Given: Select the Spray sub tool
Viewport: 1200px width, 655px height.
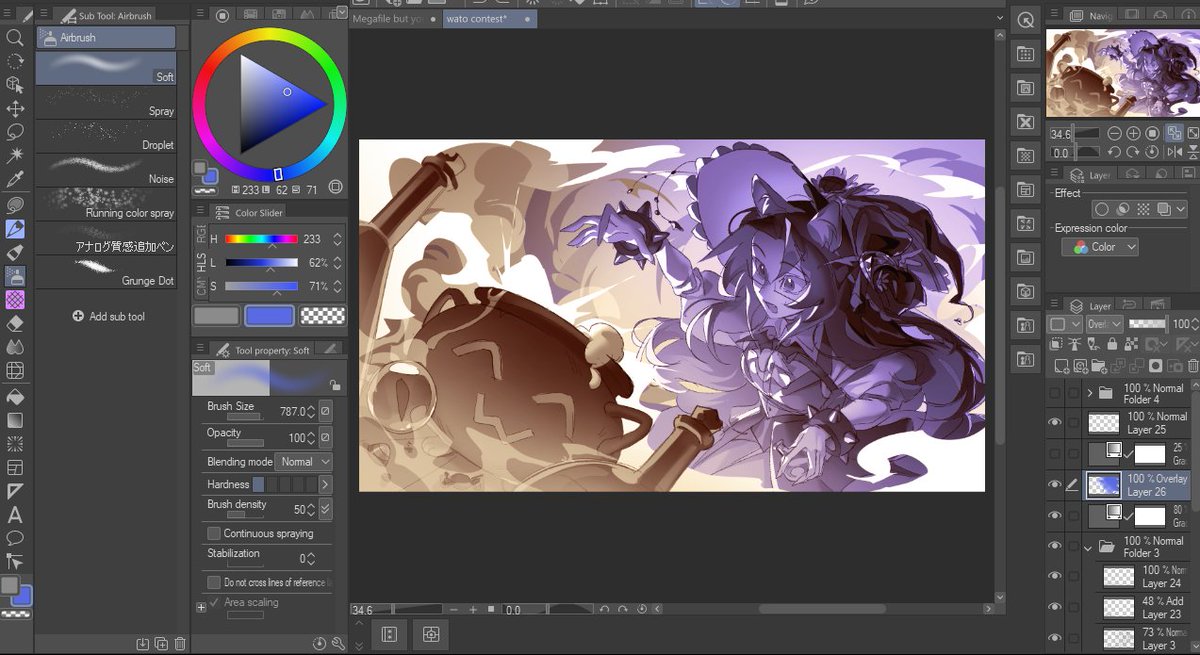Looking at the screenshot, I should (x=106, y=103).
